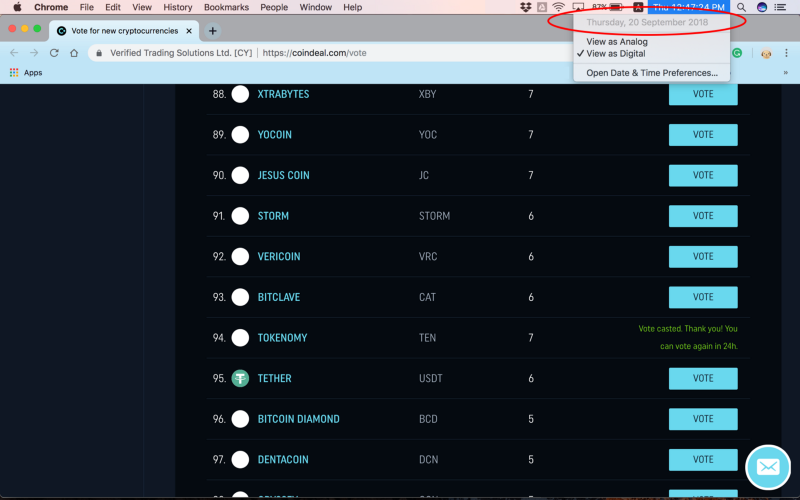Vote for YOCOIN
The image size is (800, 500).
click(x=703, y=135)
